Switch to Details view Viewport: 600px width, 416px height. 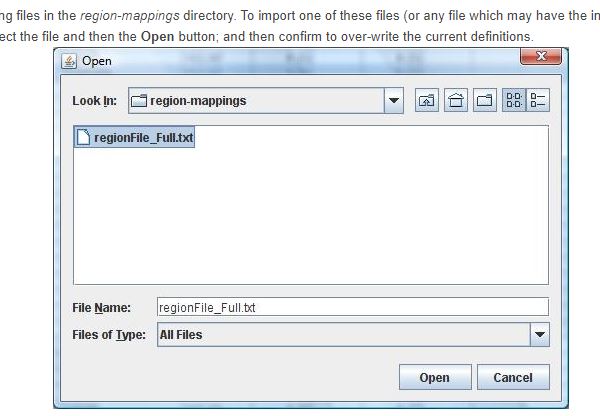click(538, 100)
